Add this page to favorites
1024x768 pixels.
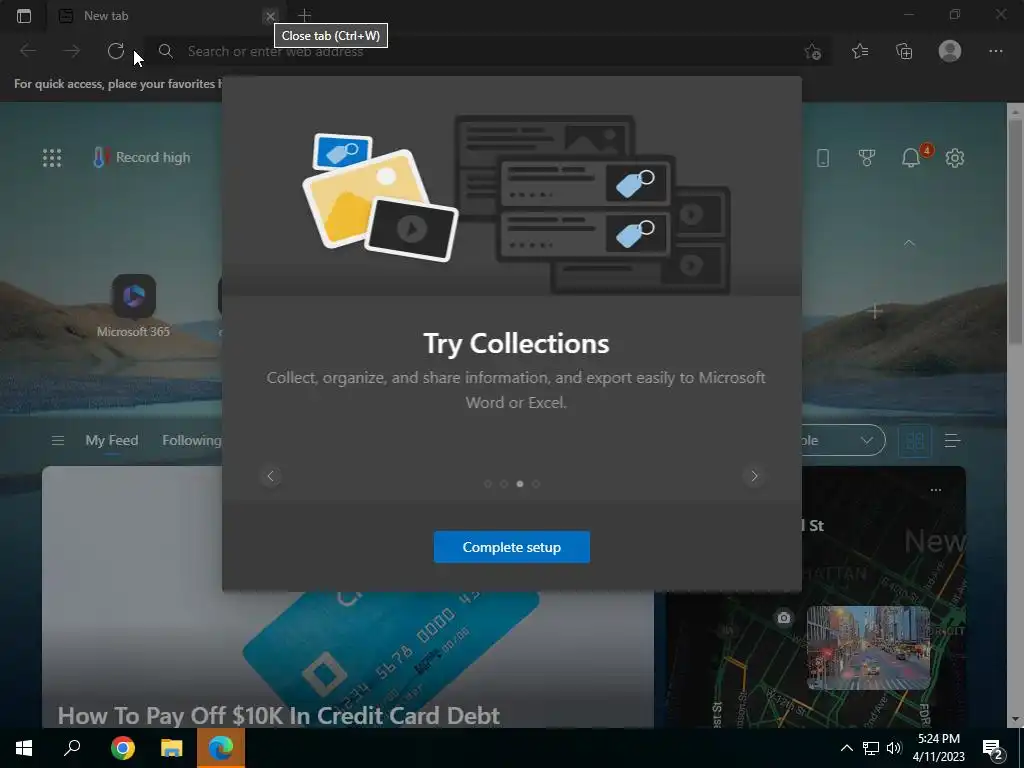(812, 52)
